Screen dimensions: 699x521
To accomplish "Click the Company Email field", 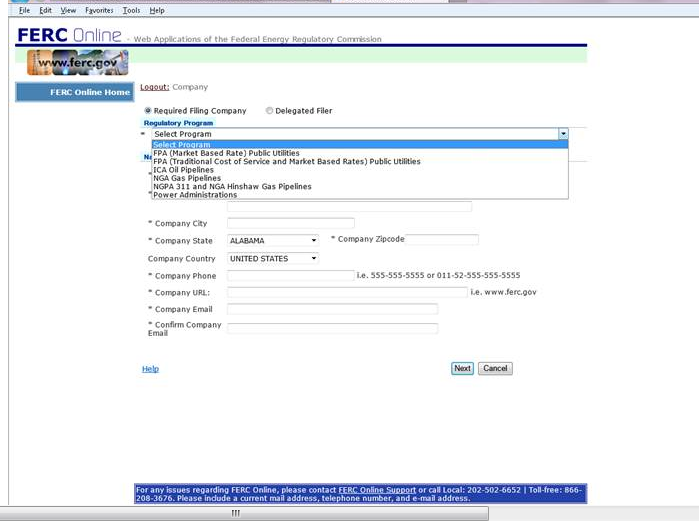I will coord(333,309).
